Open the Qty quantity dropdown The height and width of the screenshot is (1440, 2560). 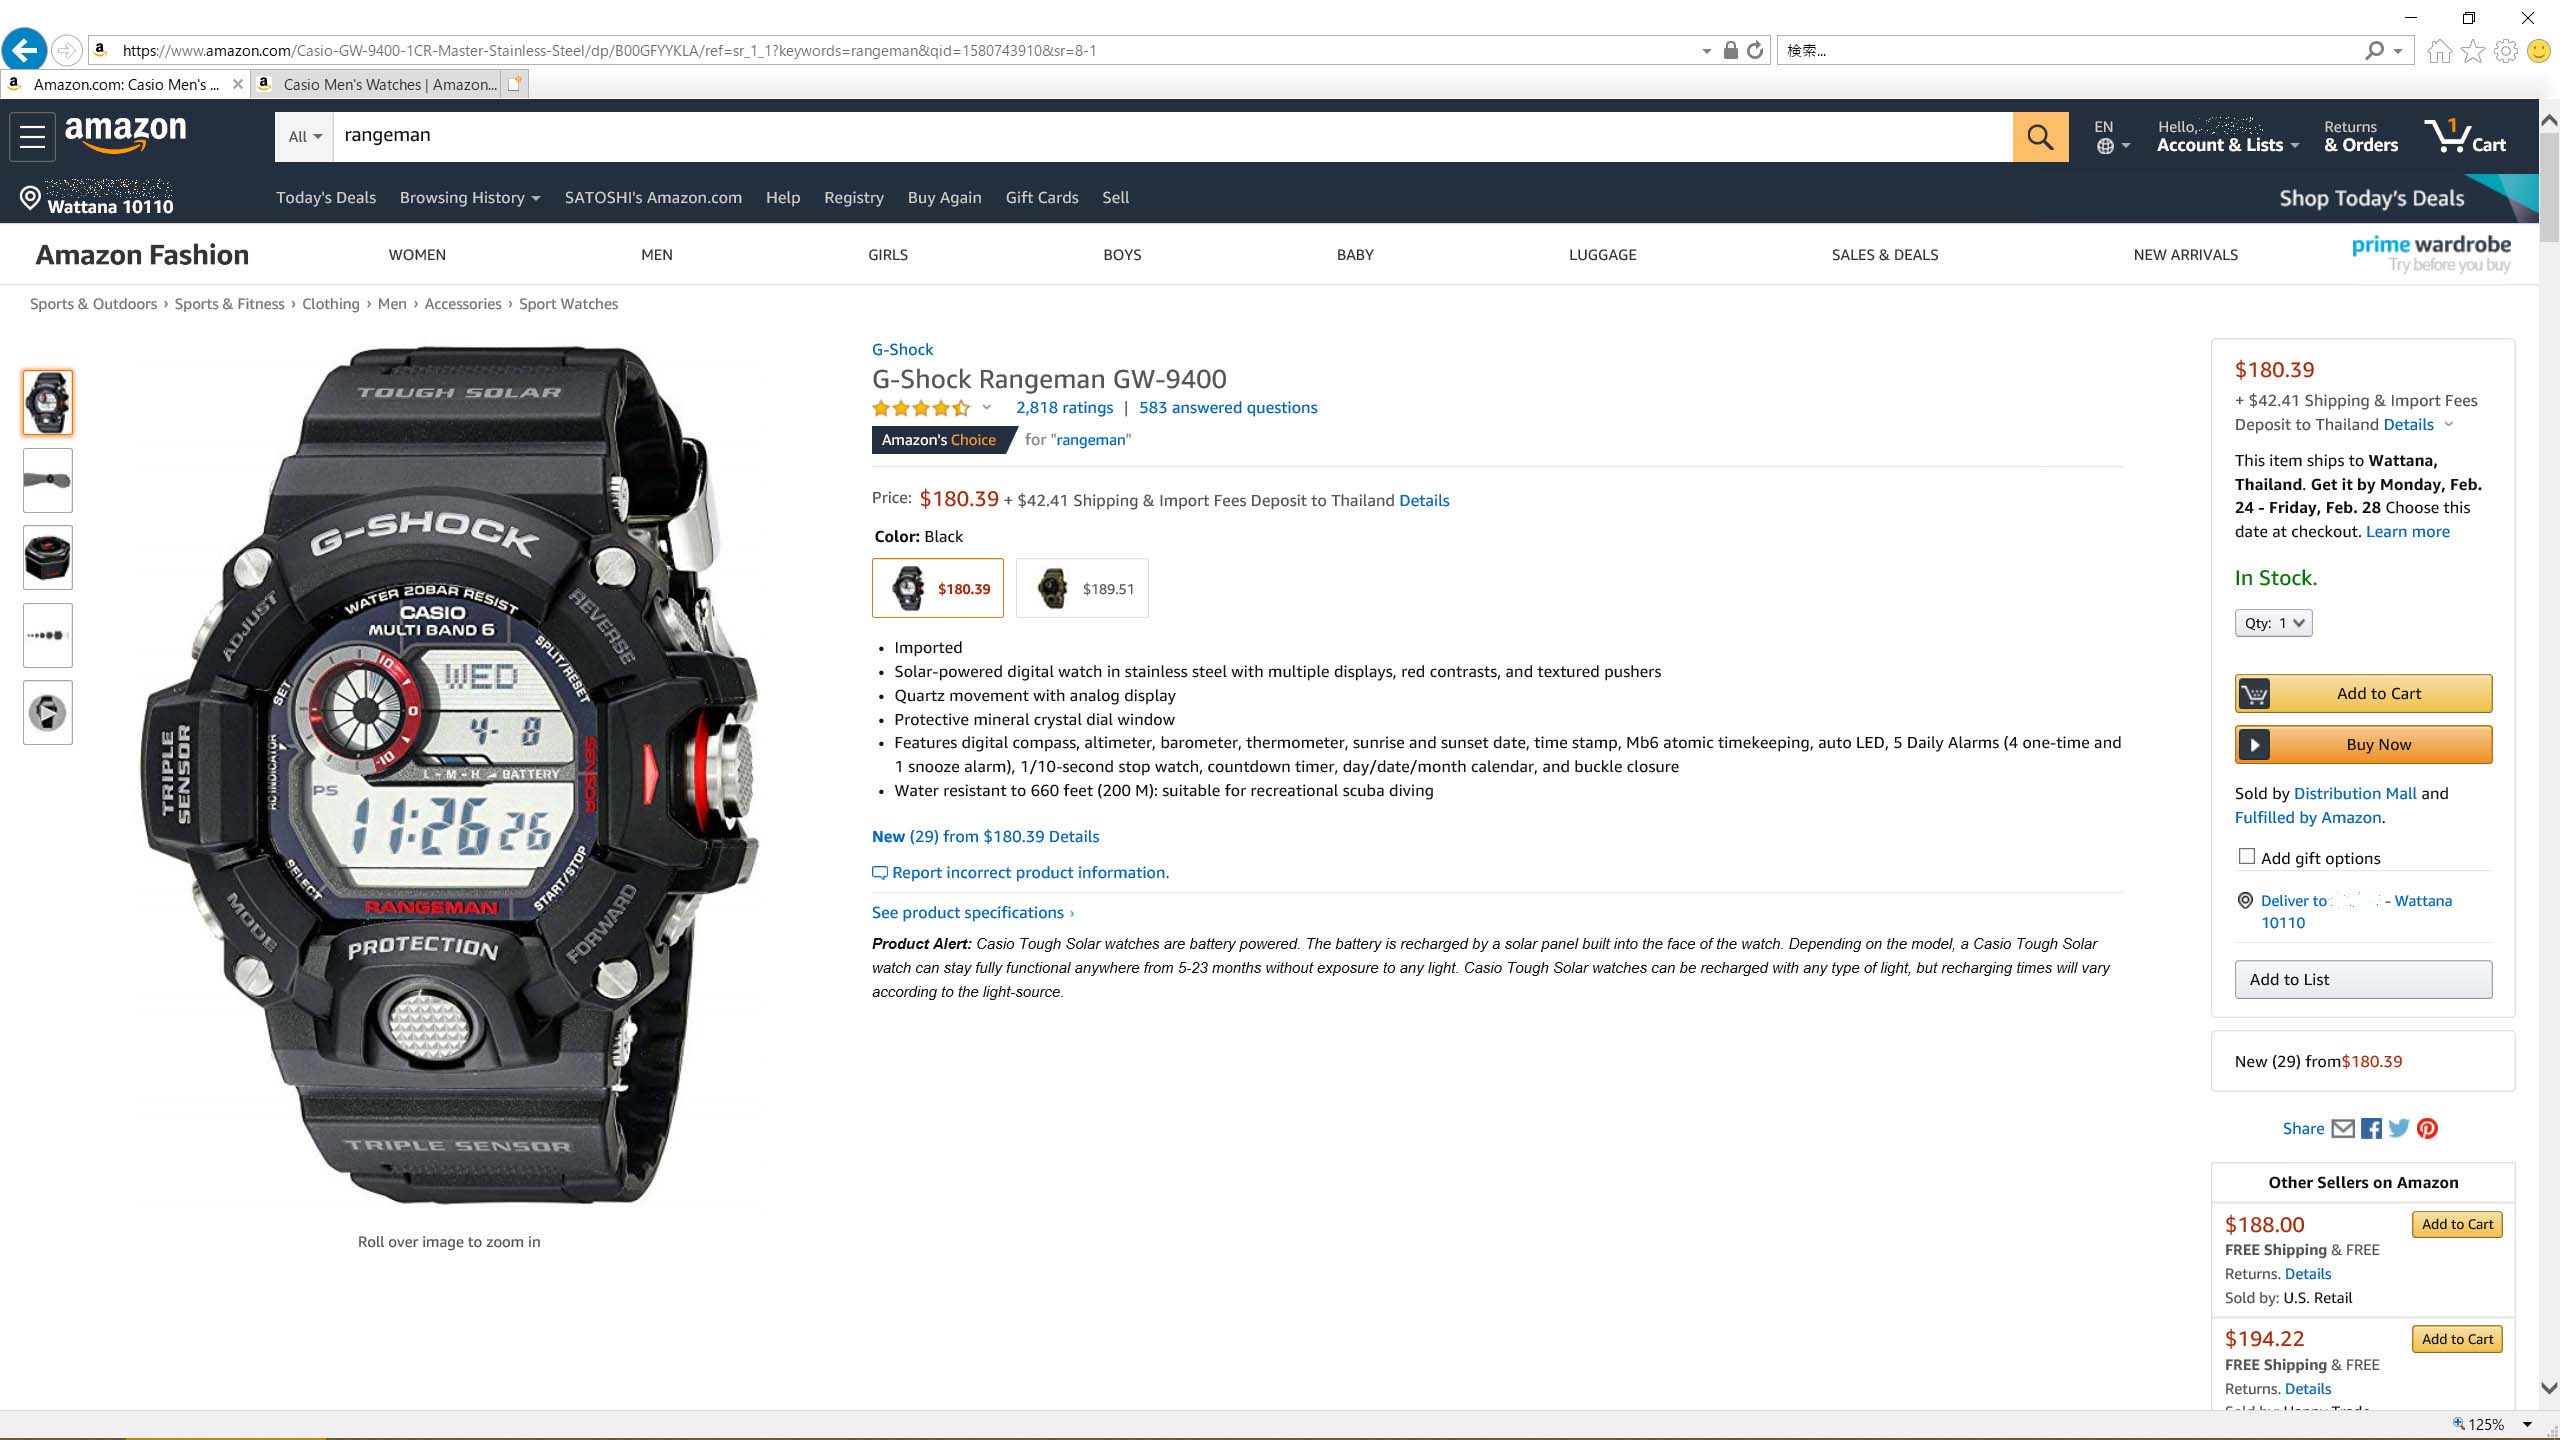click(x=2273, y=623)
